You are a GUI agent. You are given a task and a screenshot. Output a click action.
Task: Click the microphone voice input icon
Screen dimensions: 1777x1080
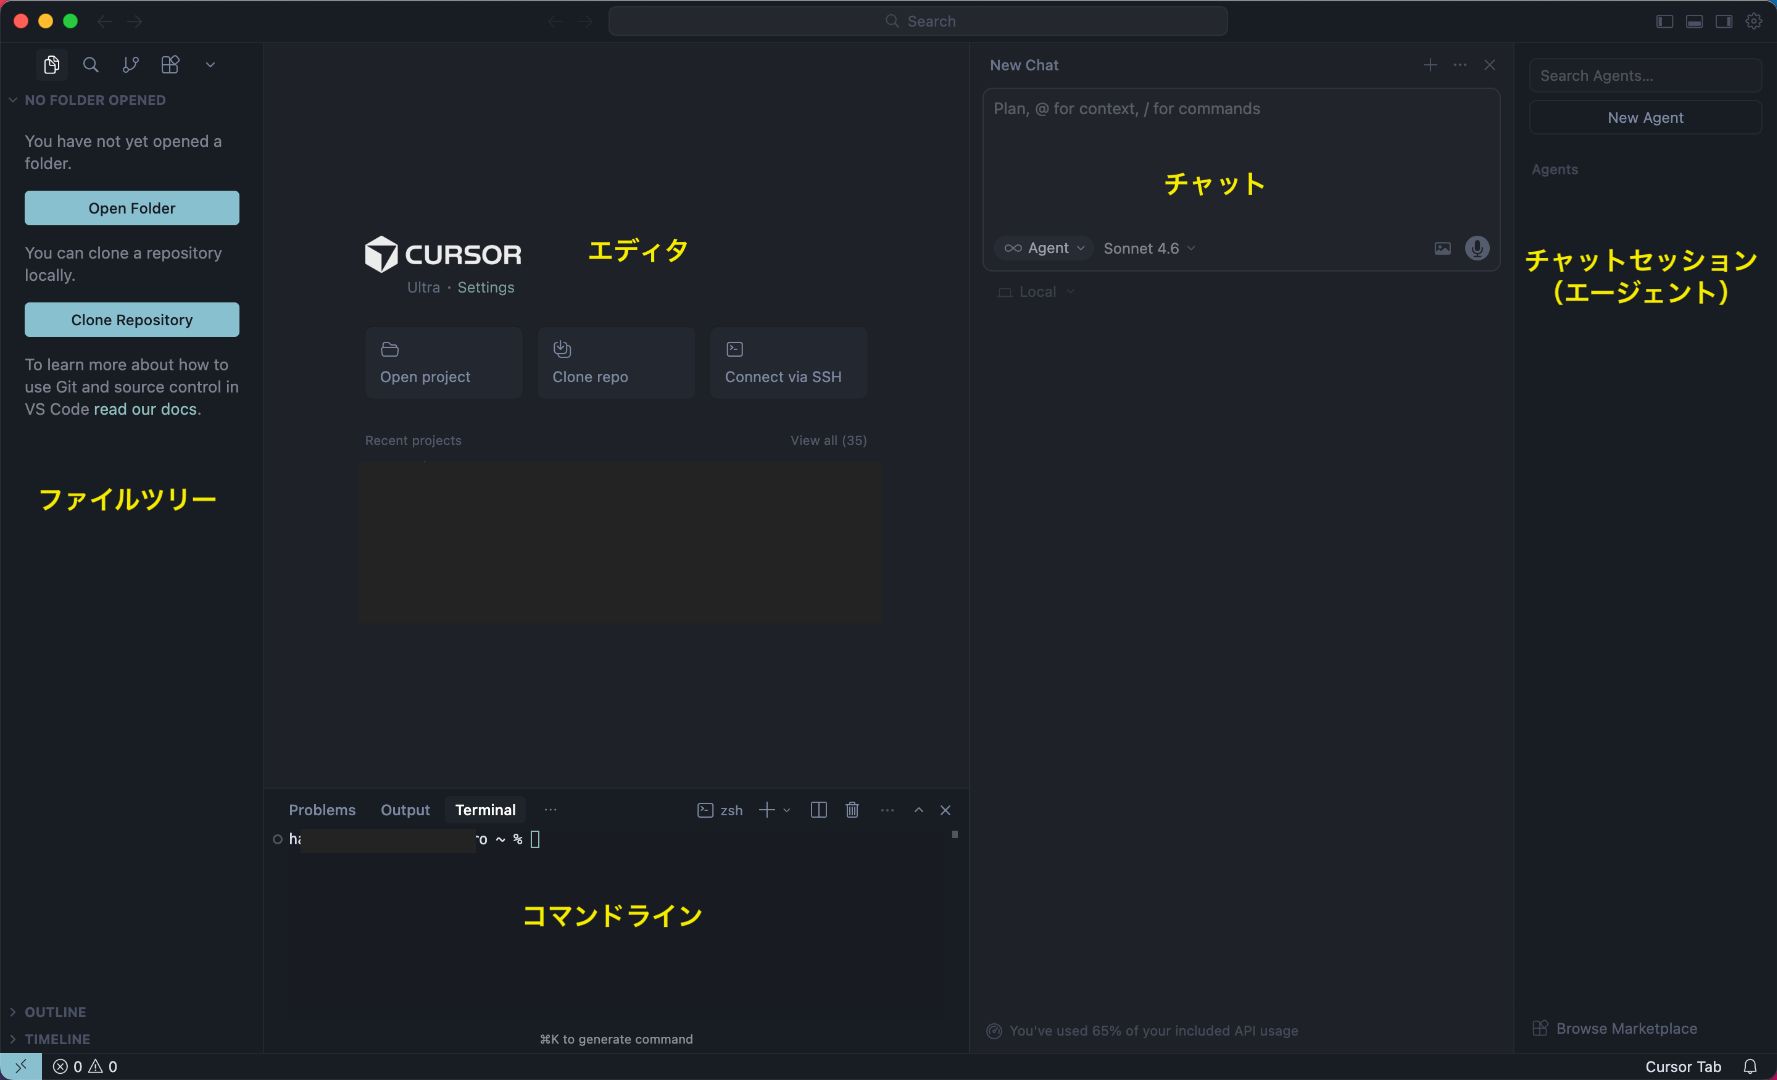coord(1476,248)
